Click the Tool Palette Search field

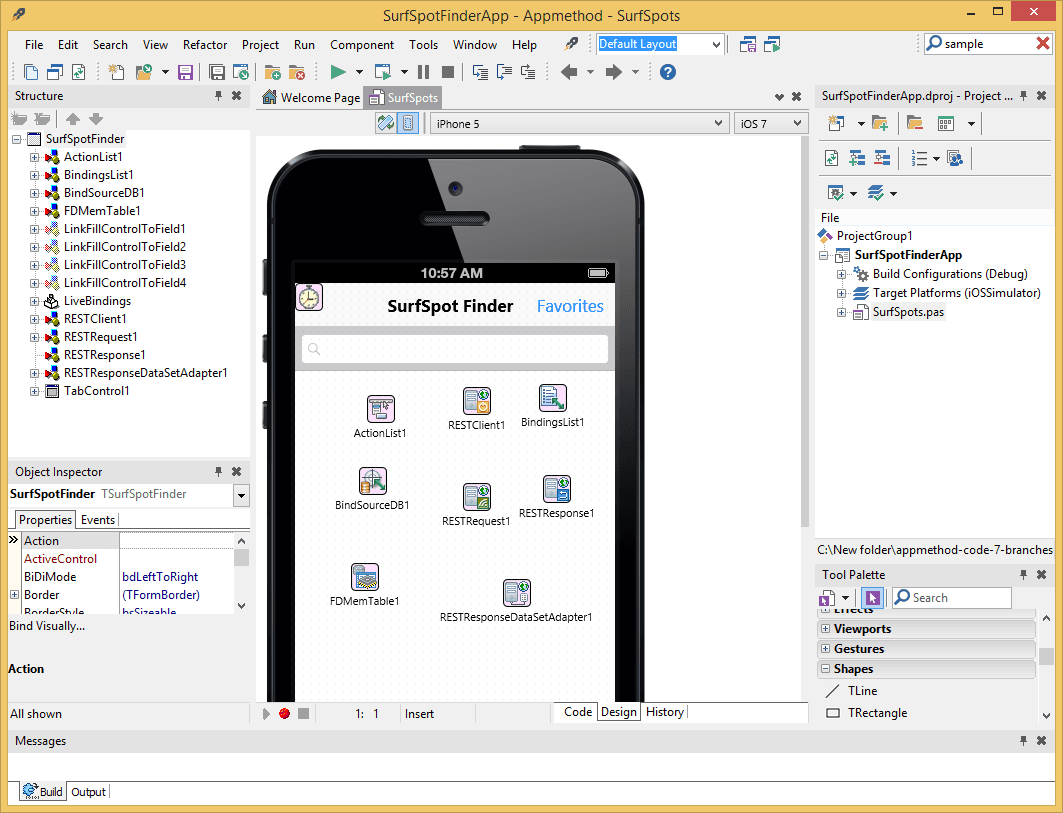pos(950,597)
